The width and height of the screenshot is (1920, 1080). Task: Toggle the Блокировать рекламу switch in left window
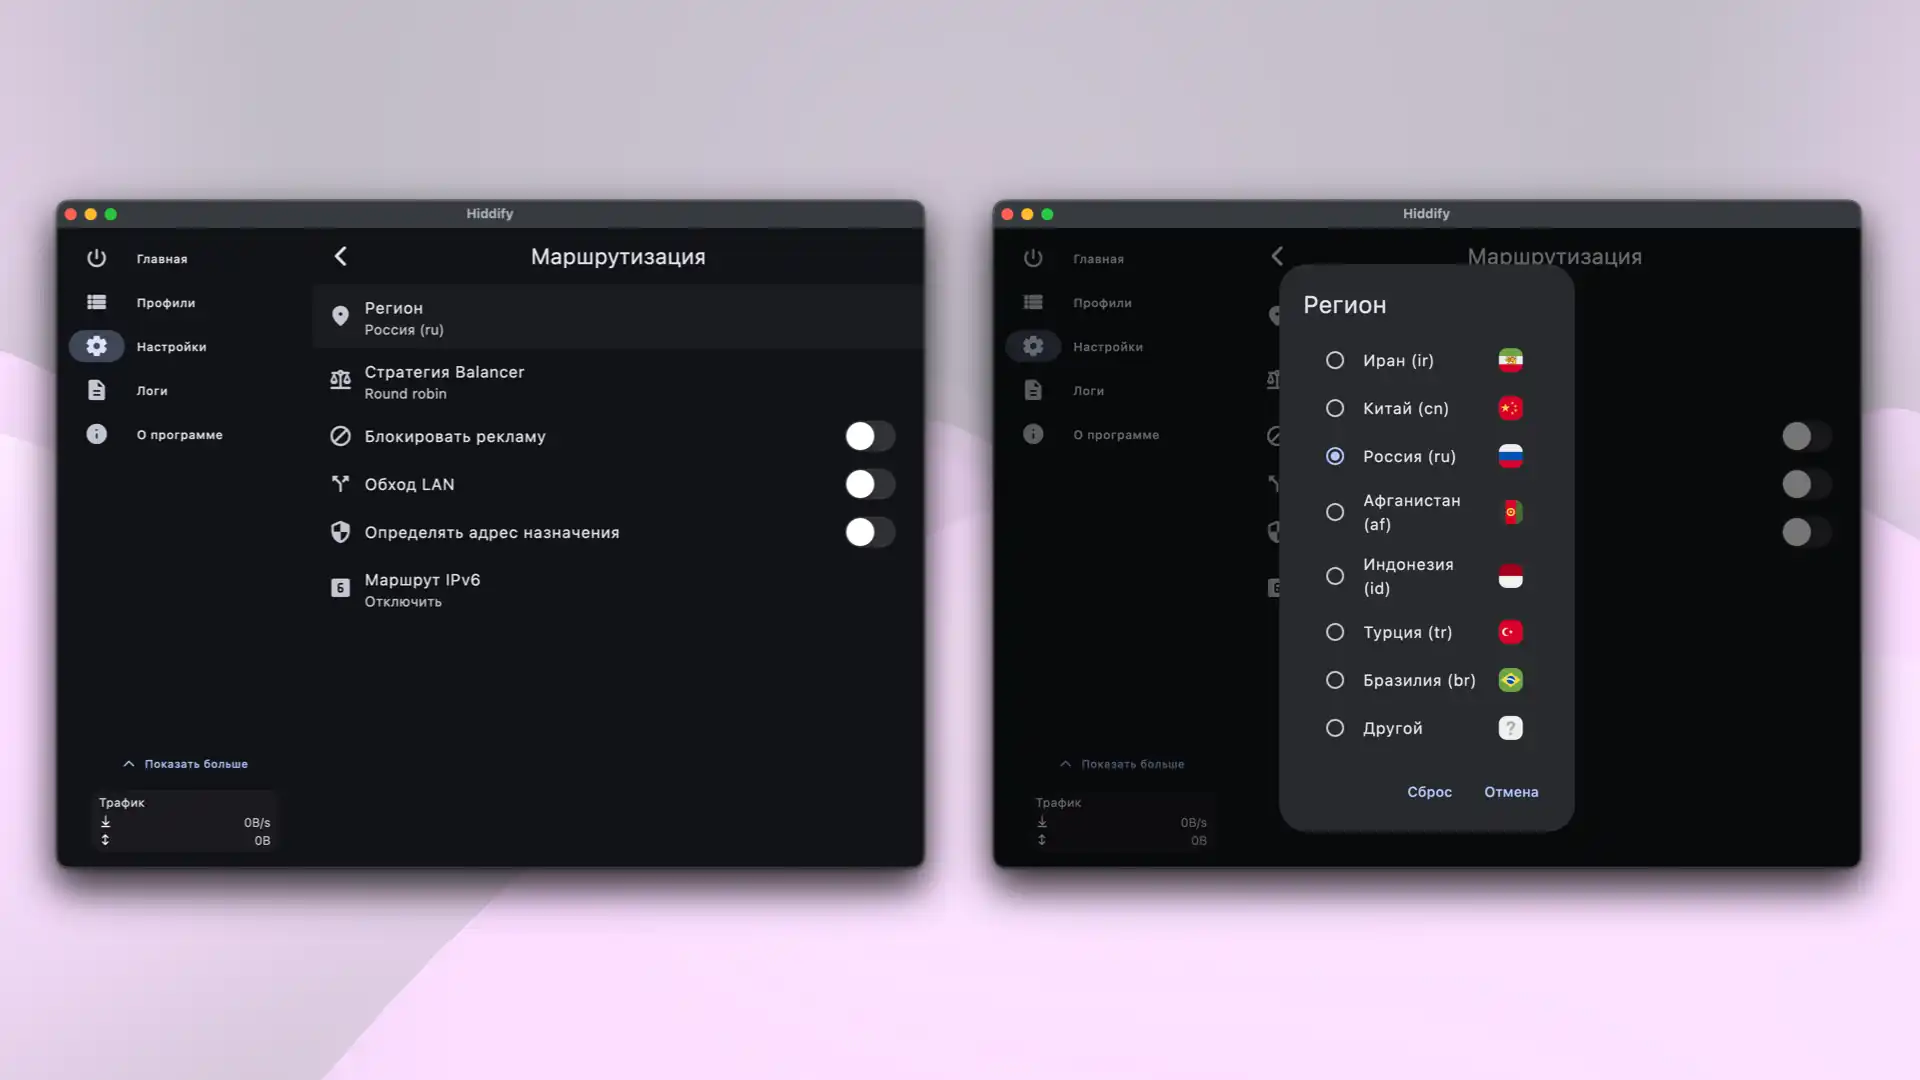(x=869, y=436)
